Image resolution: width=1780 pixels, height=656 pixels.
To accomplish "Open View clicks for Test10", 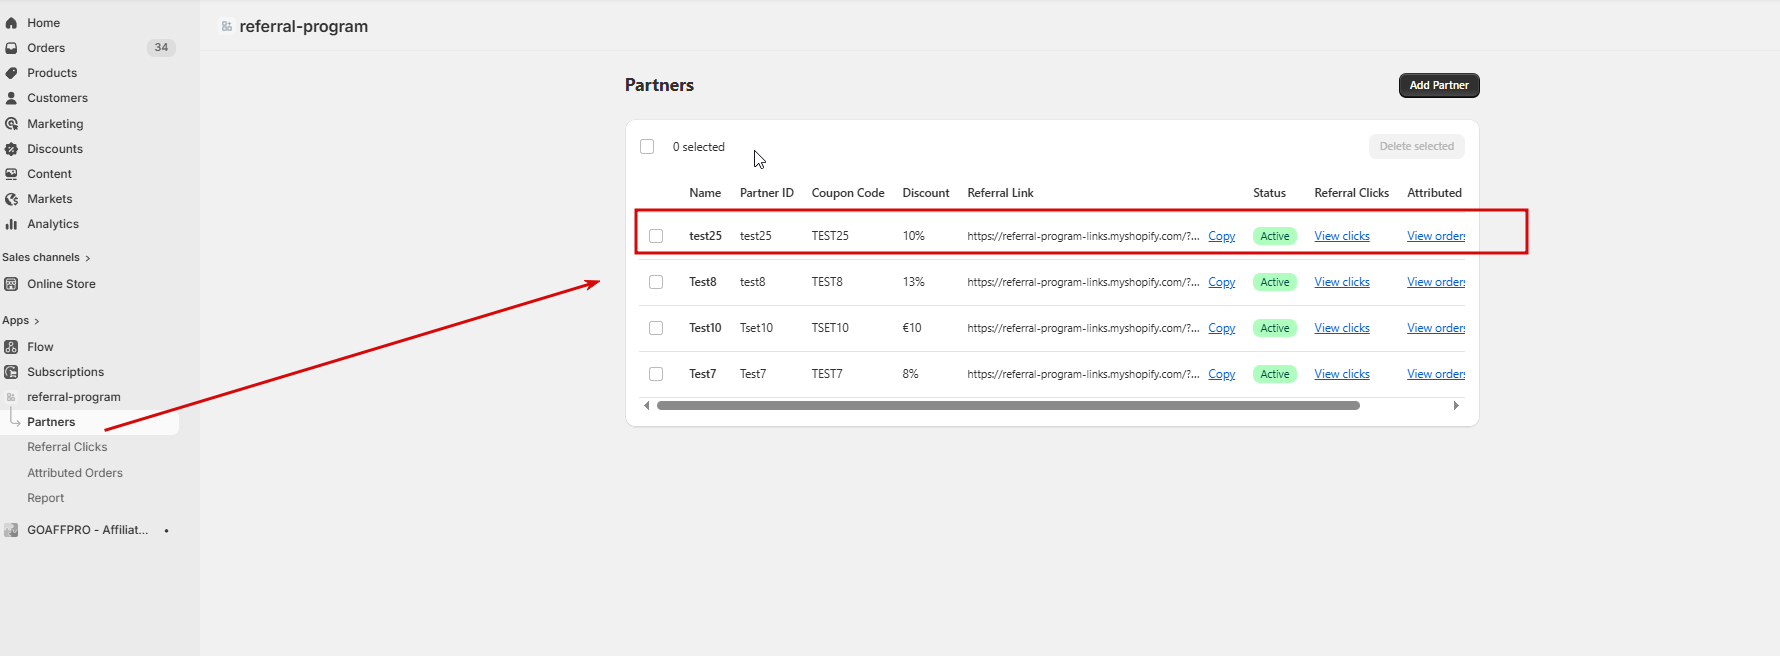I will tap(1341, 328).
